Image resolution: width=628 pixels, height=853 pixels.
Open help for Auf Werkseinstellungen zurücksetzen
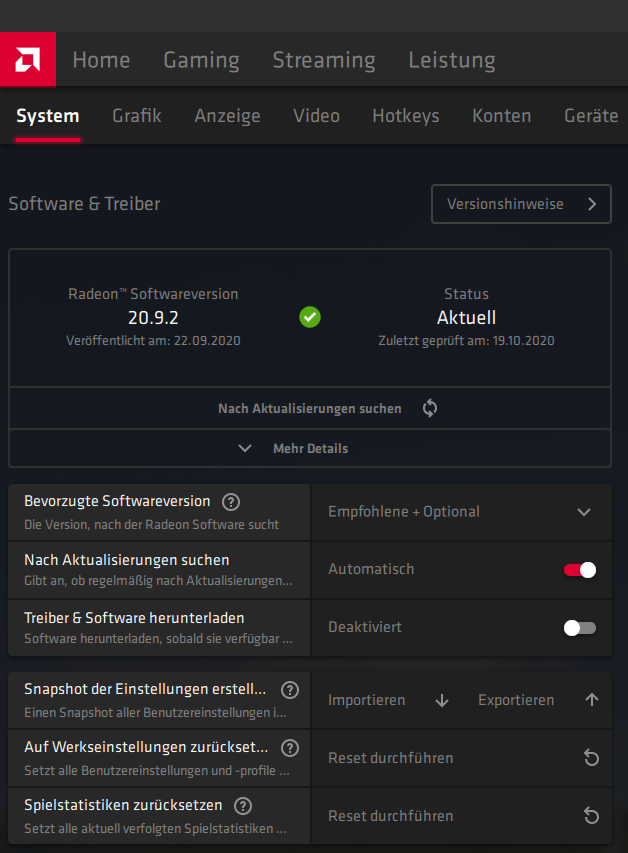pos(290,748)
